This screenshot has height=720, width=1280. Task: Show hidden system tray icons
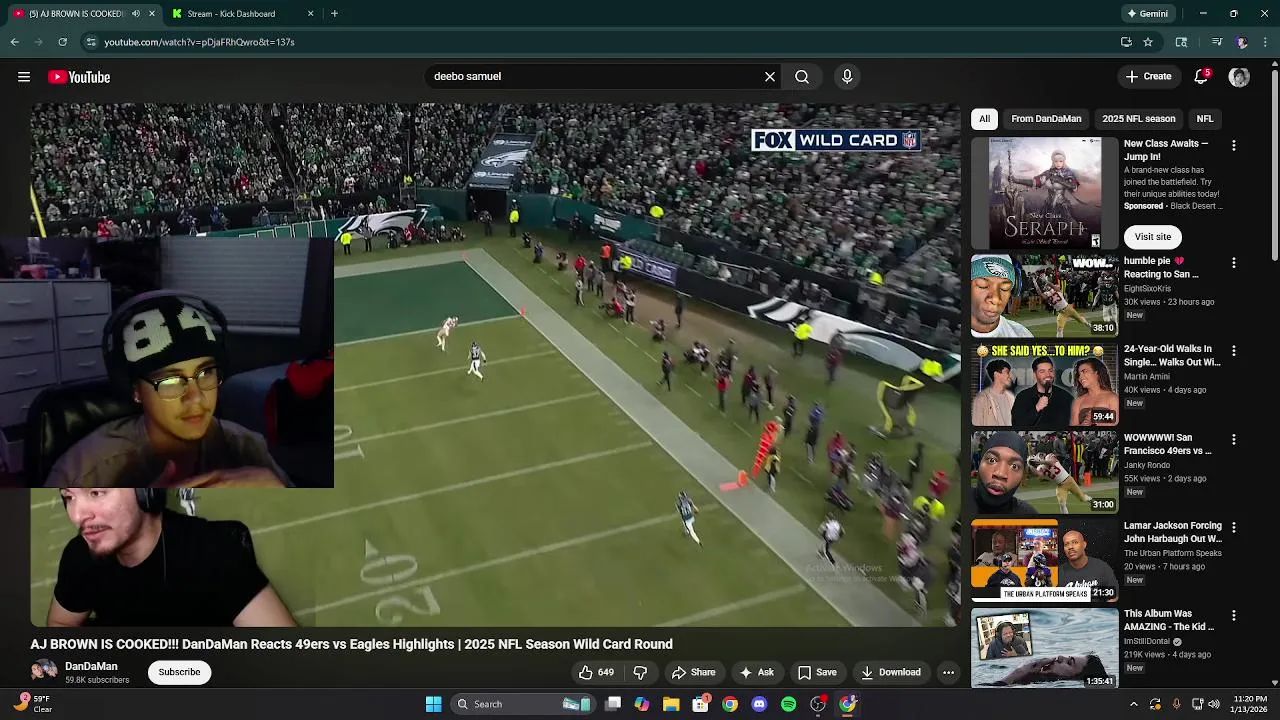coord(1133,704)
